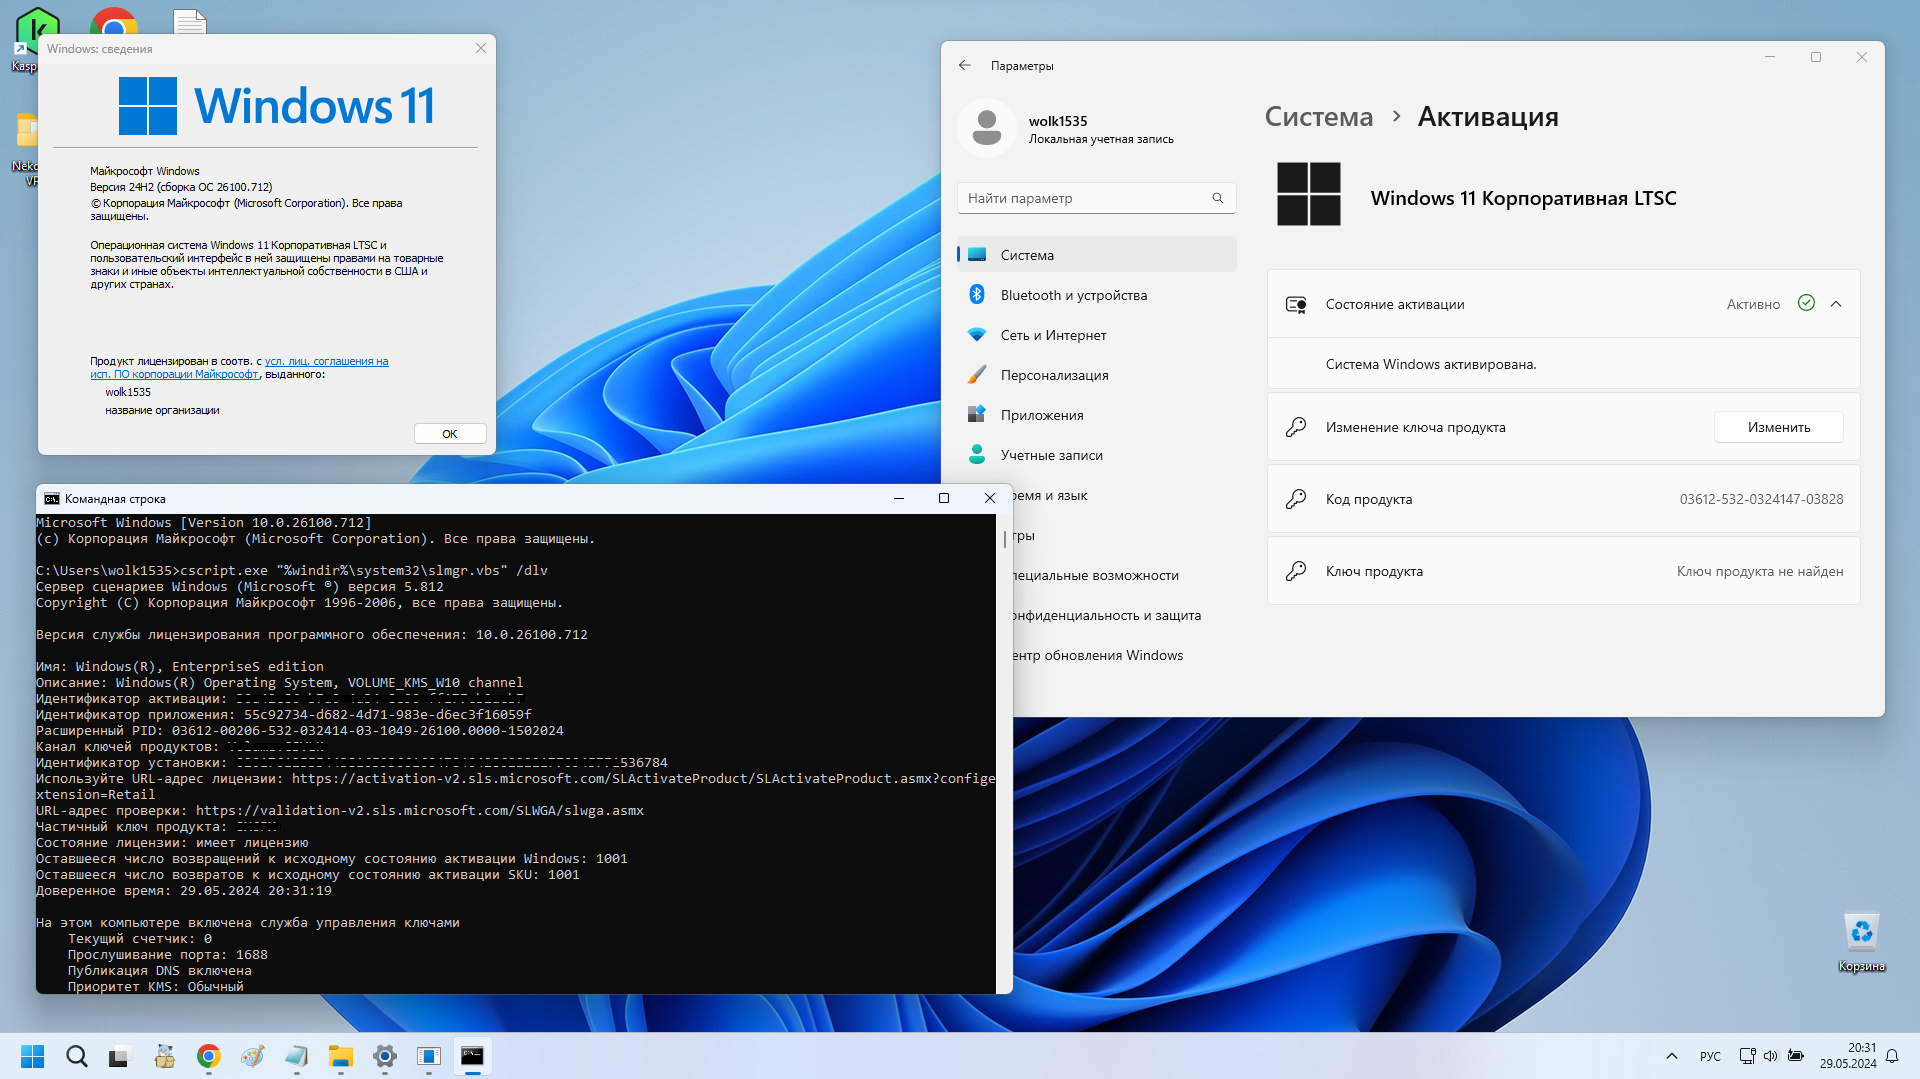
Task: Click the URL-адрес проверки line in console
Action: tap(340, 810)
